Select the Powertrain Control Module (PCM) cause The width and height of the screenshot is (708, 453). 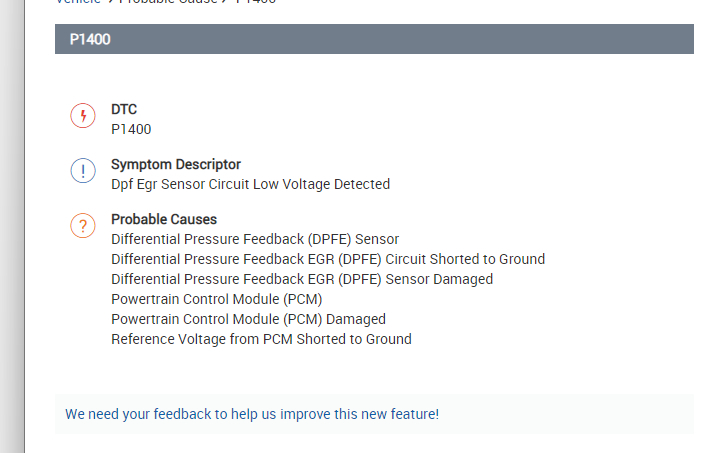coord(217,299)
